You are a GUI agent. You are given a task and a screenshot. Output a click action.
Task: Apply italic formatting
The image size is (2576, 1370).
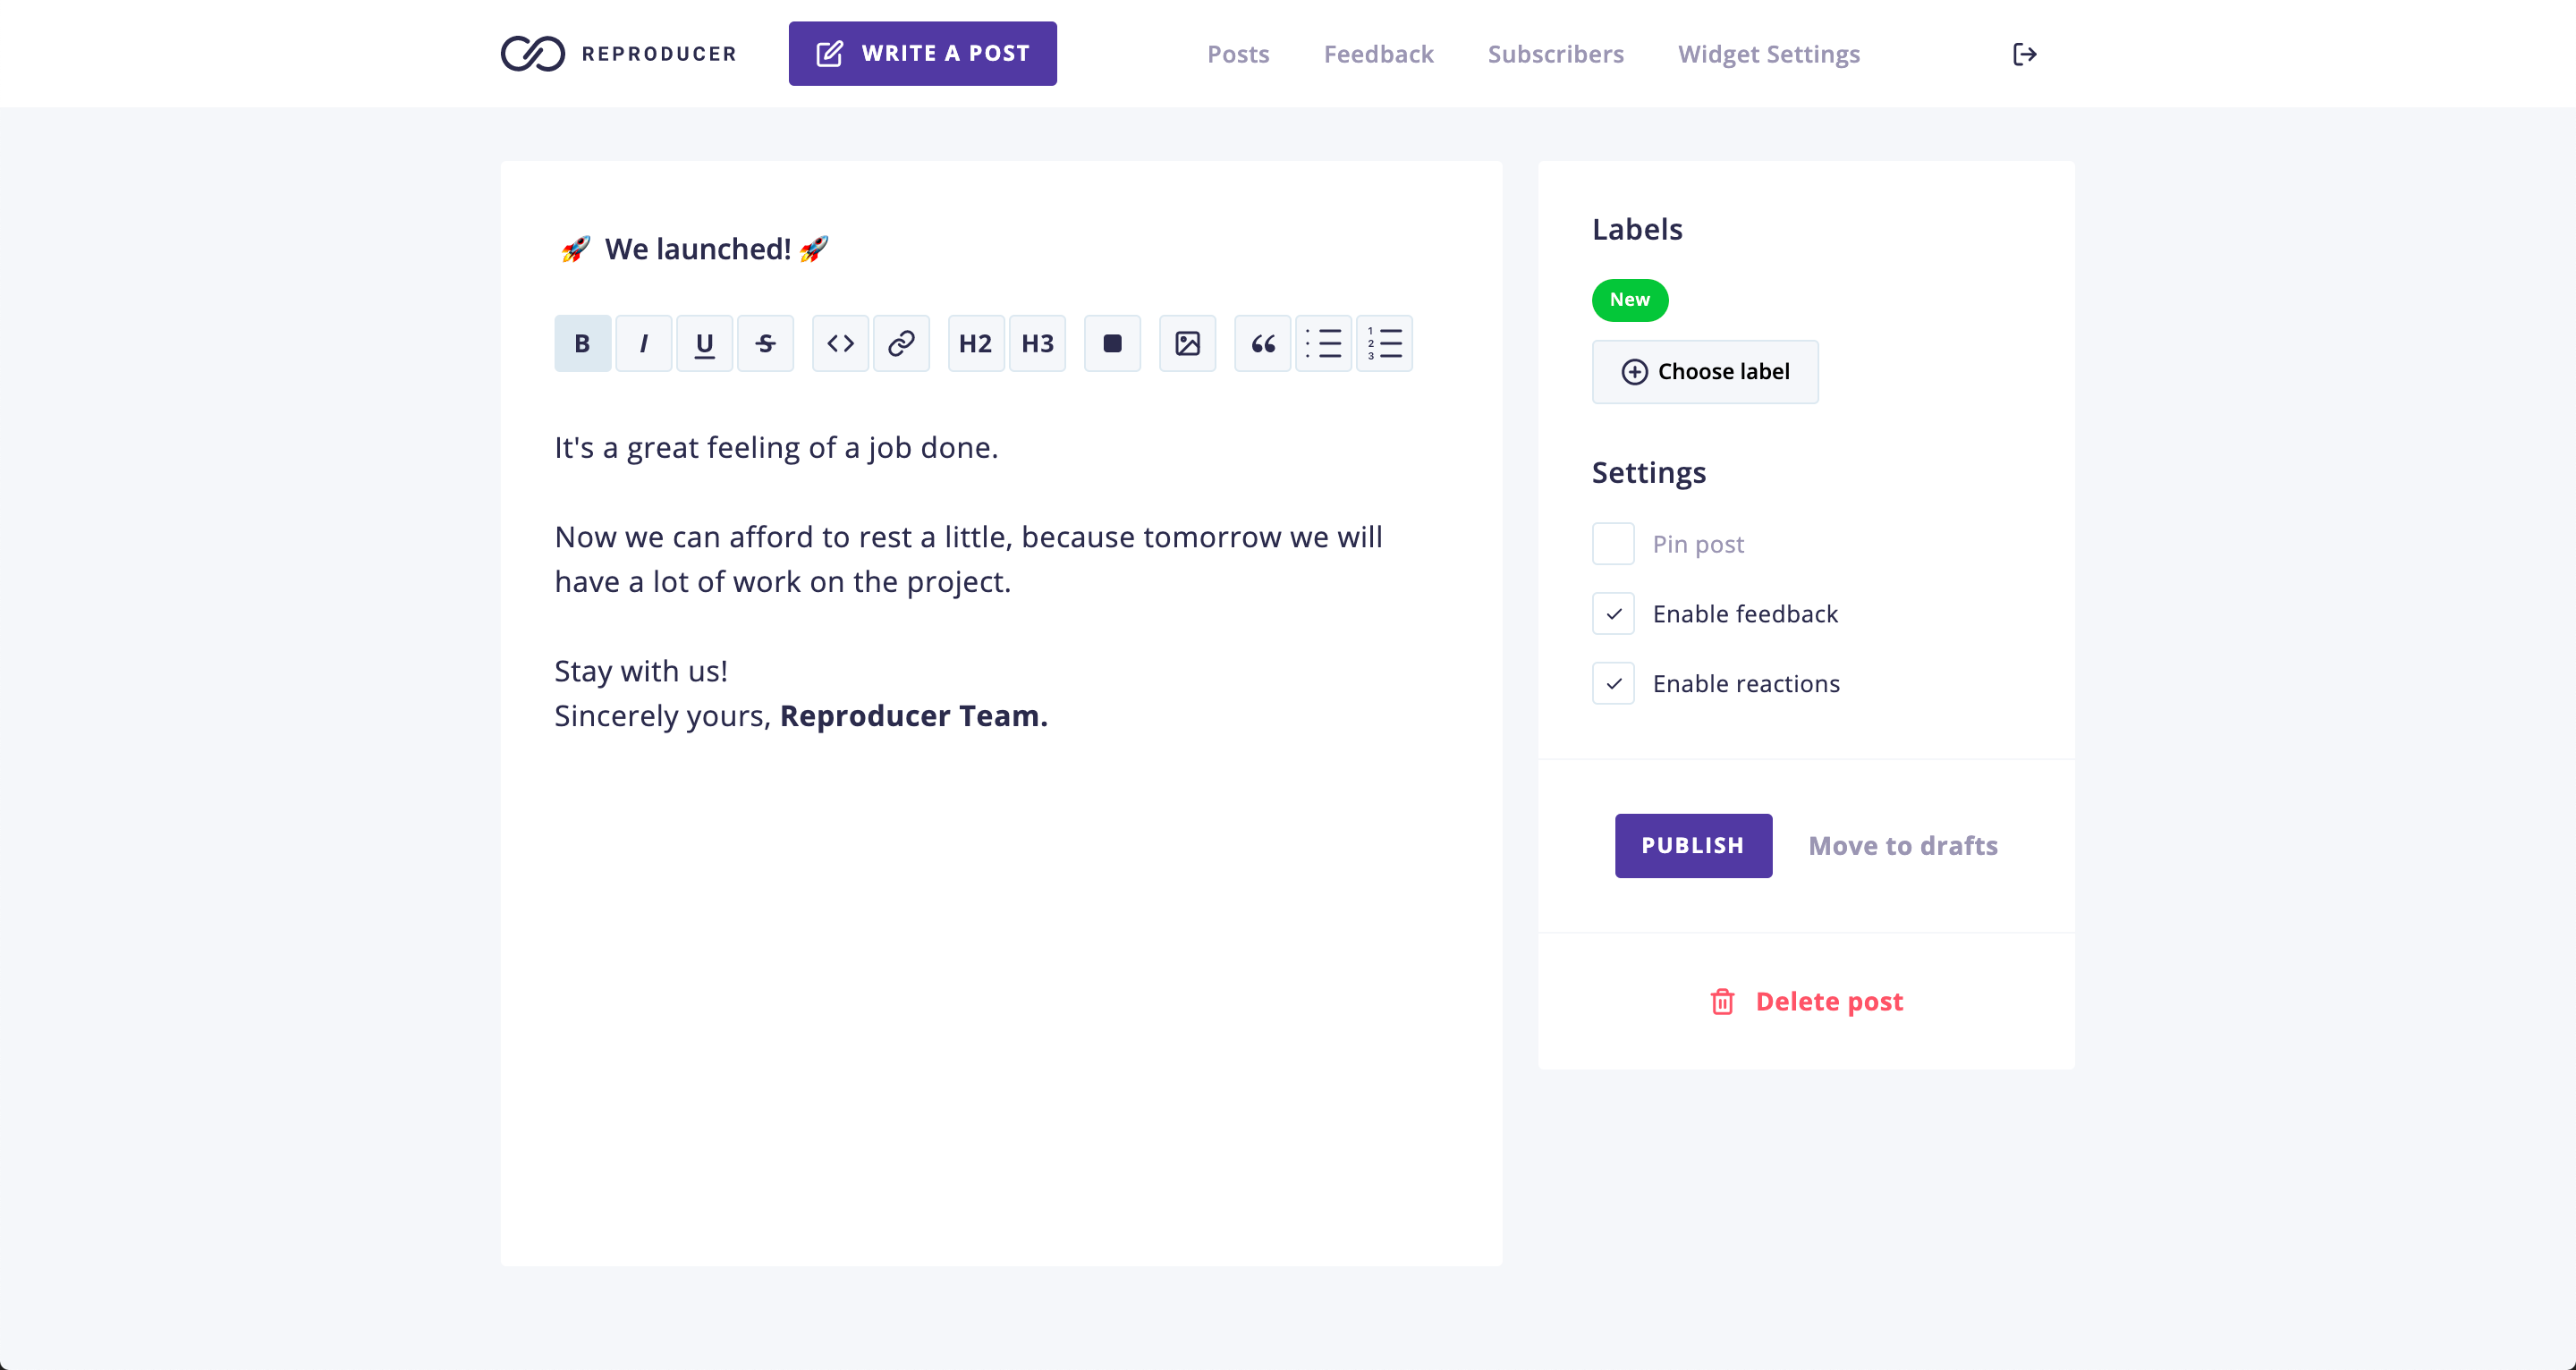coord(643,343)
